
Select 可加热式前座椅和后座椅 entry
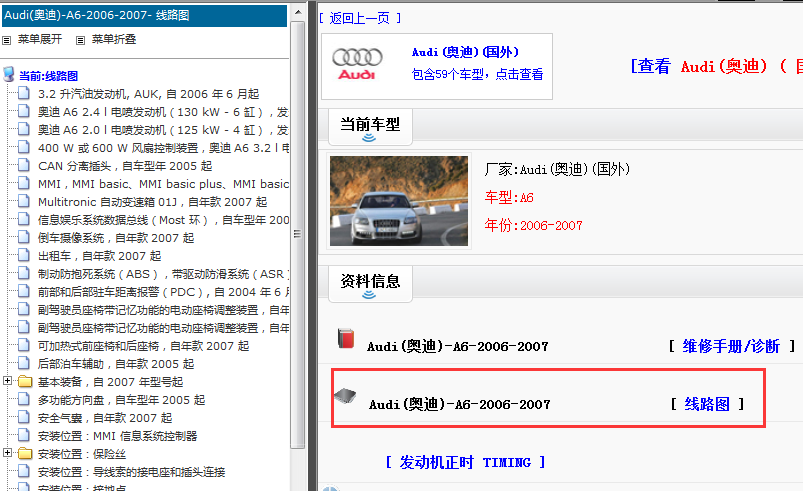[x=143, y=346]
